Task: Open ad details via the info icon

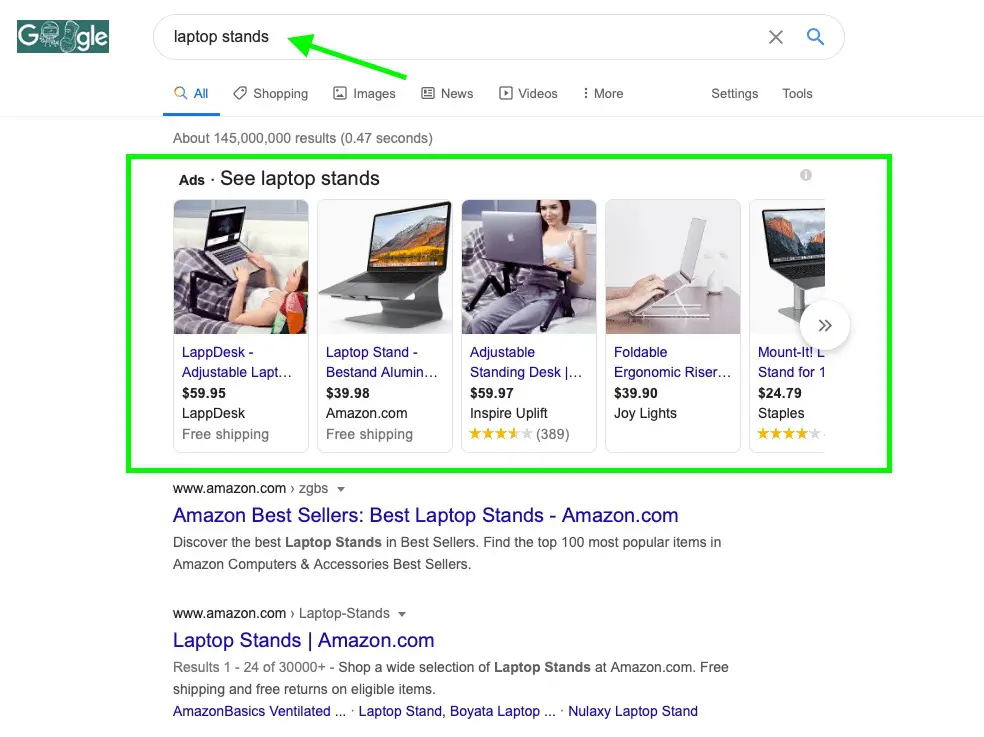Action: pyautogui.click(x=806, y=174)
